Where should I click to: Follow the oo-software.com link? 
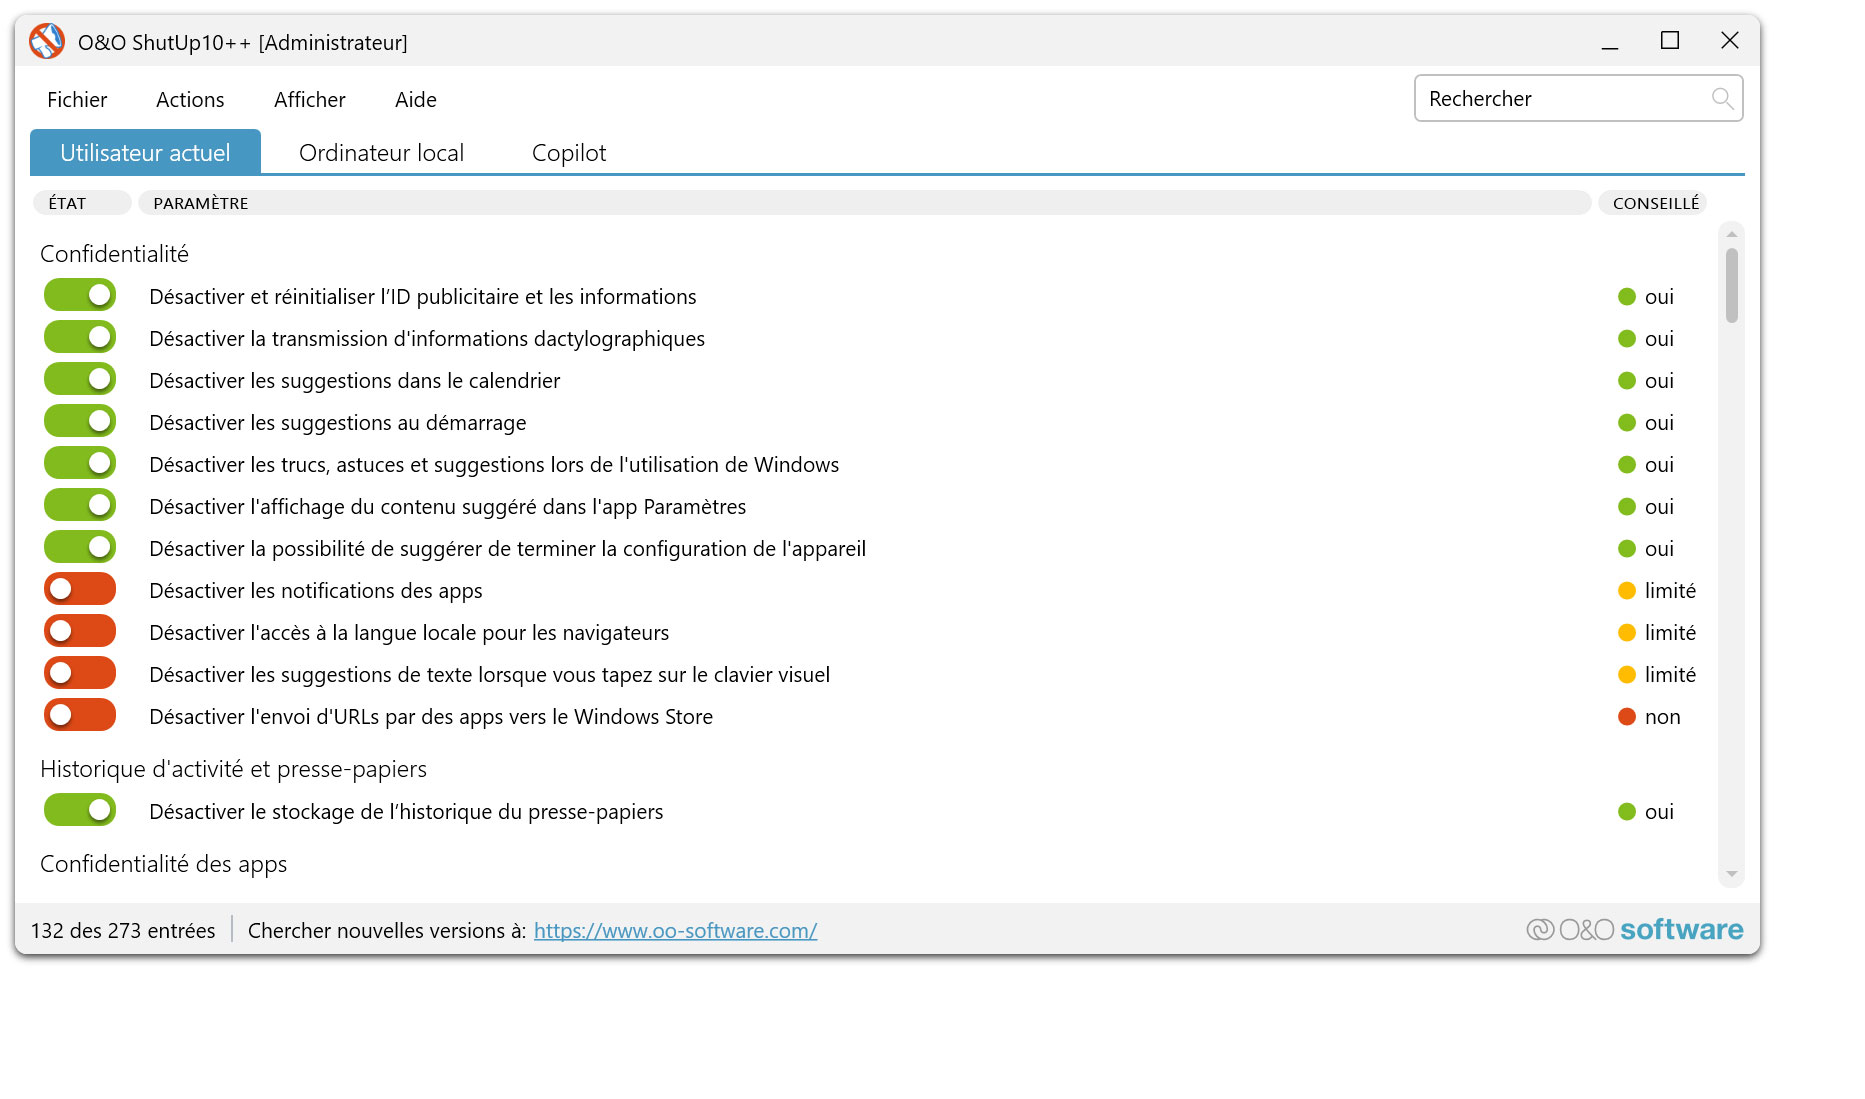coord(675,930)
